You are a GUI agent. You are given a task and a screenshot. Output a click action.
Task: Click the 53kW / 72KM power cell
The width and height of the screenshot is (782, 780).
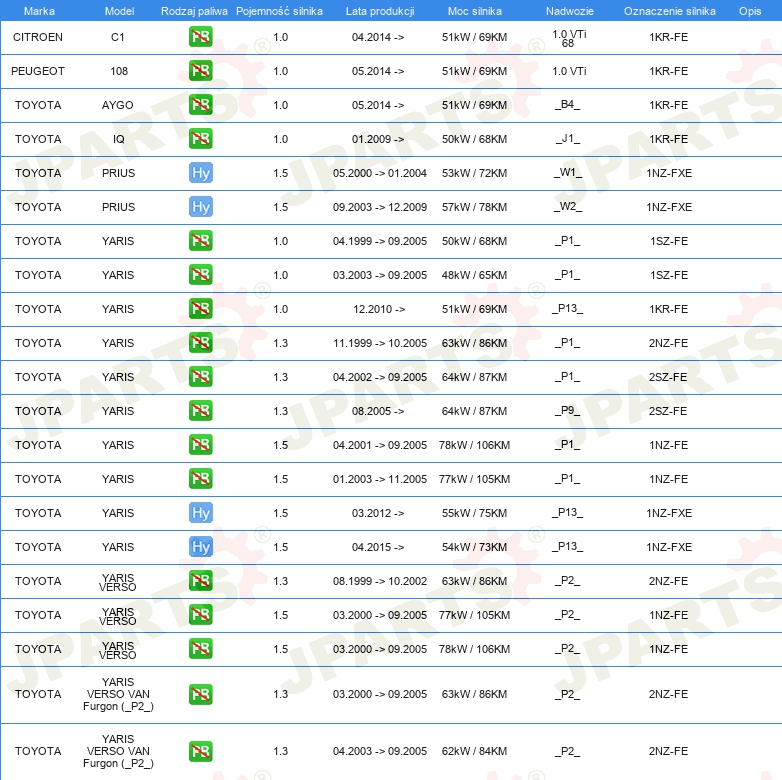(x=474, y=173)
